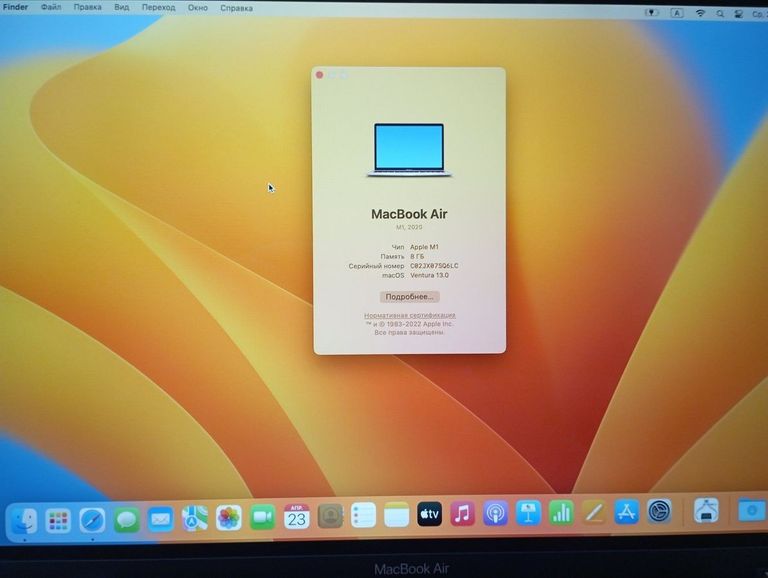Click the 8 ГБ memory value
The image size is (768, 578).
tap(417, 257)
